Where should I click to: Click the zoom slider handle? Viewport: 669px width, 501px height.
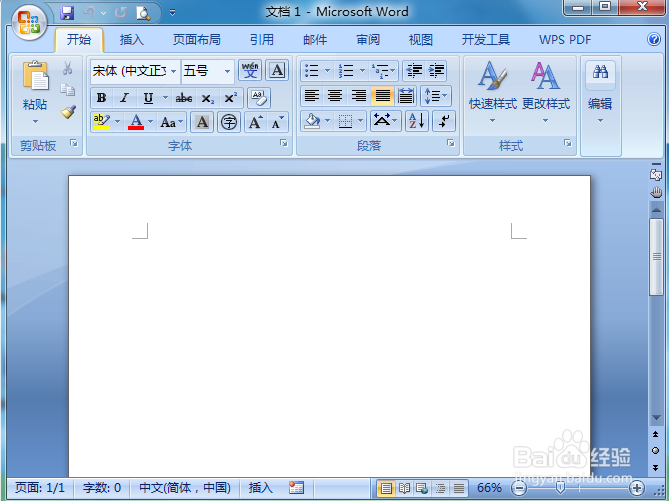point(560,487)
